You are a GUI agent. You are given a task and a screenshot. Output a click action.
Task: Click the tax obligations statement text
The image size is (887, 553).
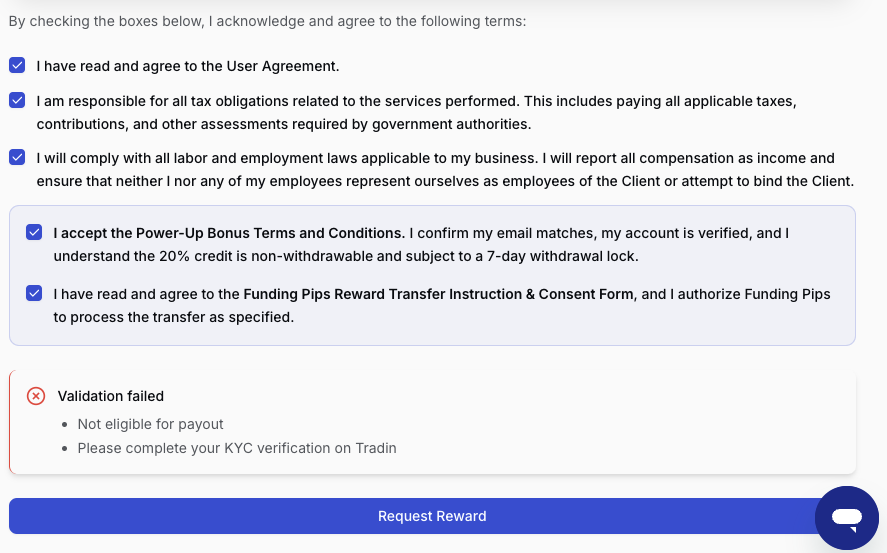(416, 102)
